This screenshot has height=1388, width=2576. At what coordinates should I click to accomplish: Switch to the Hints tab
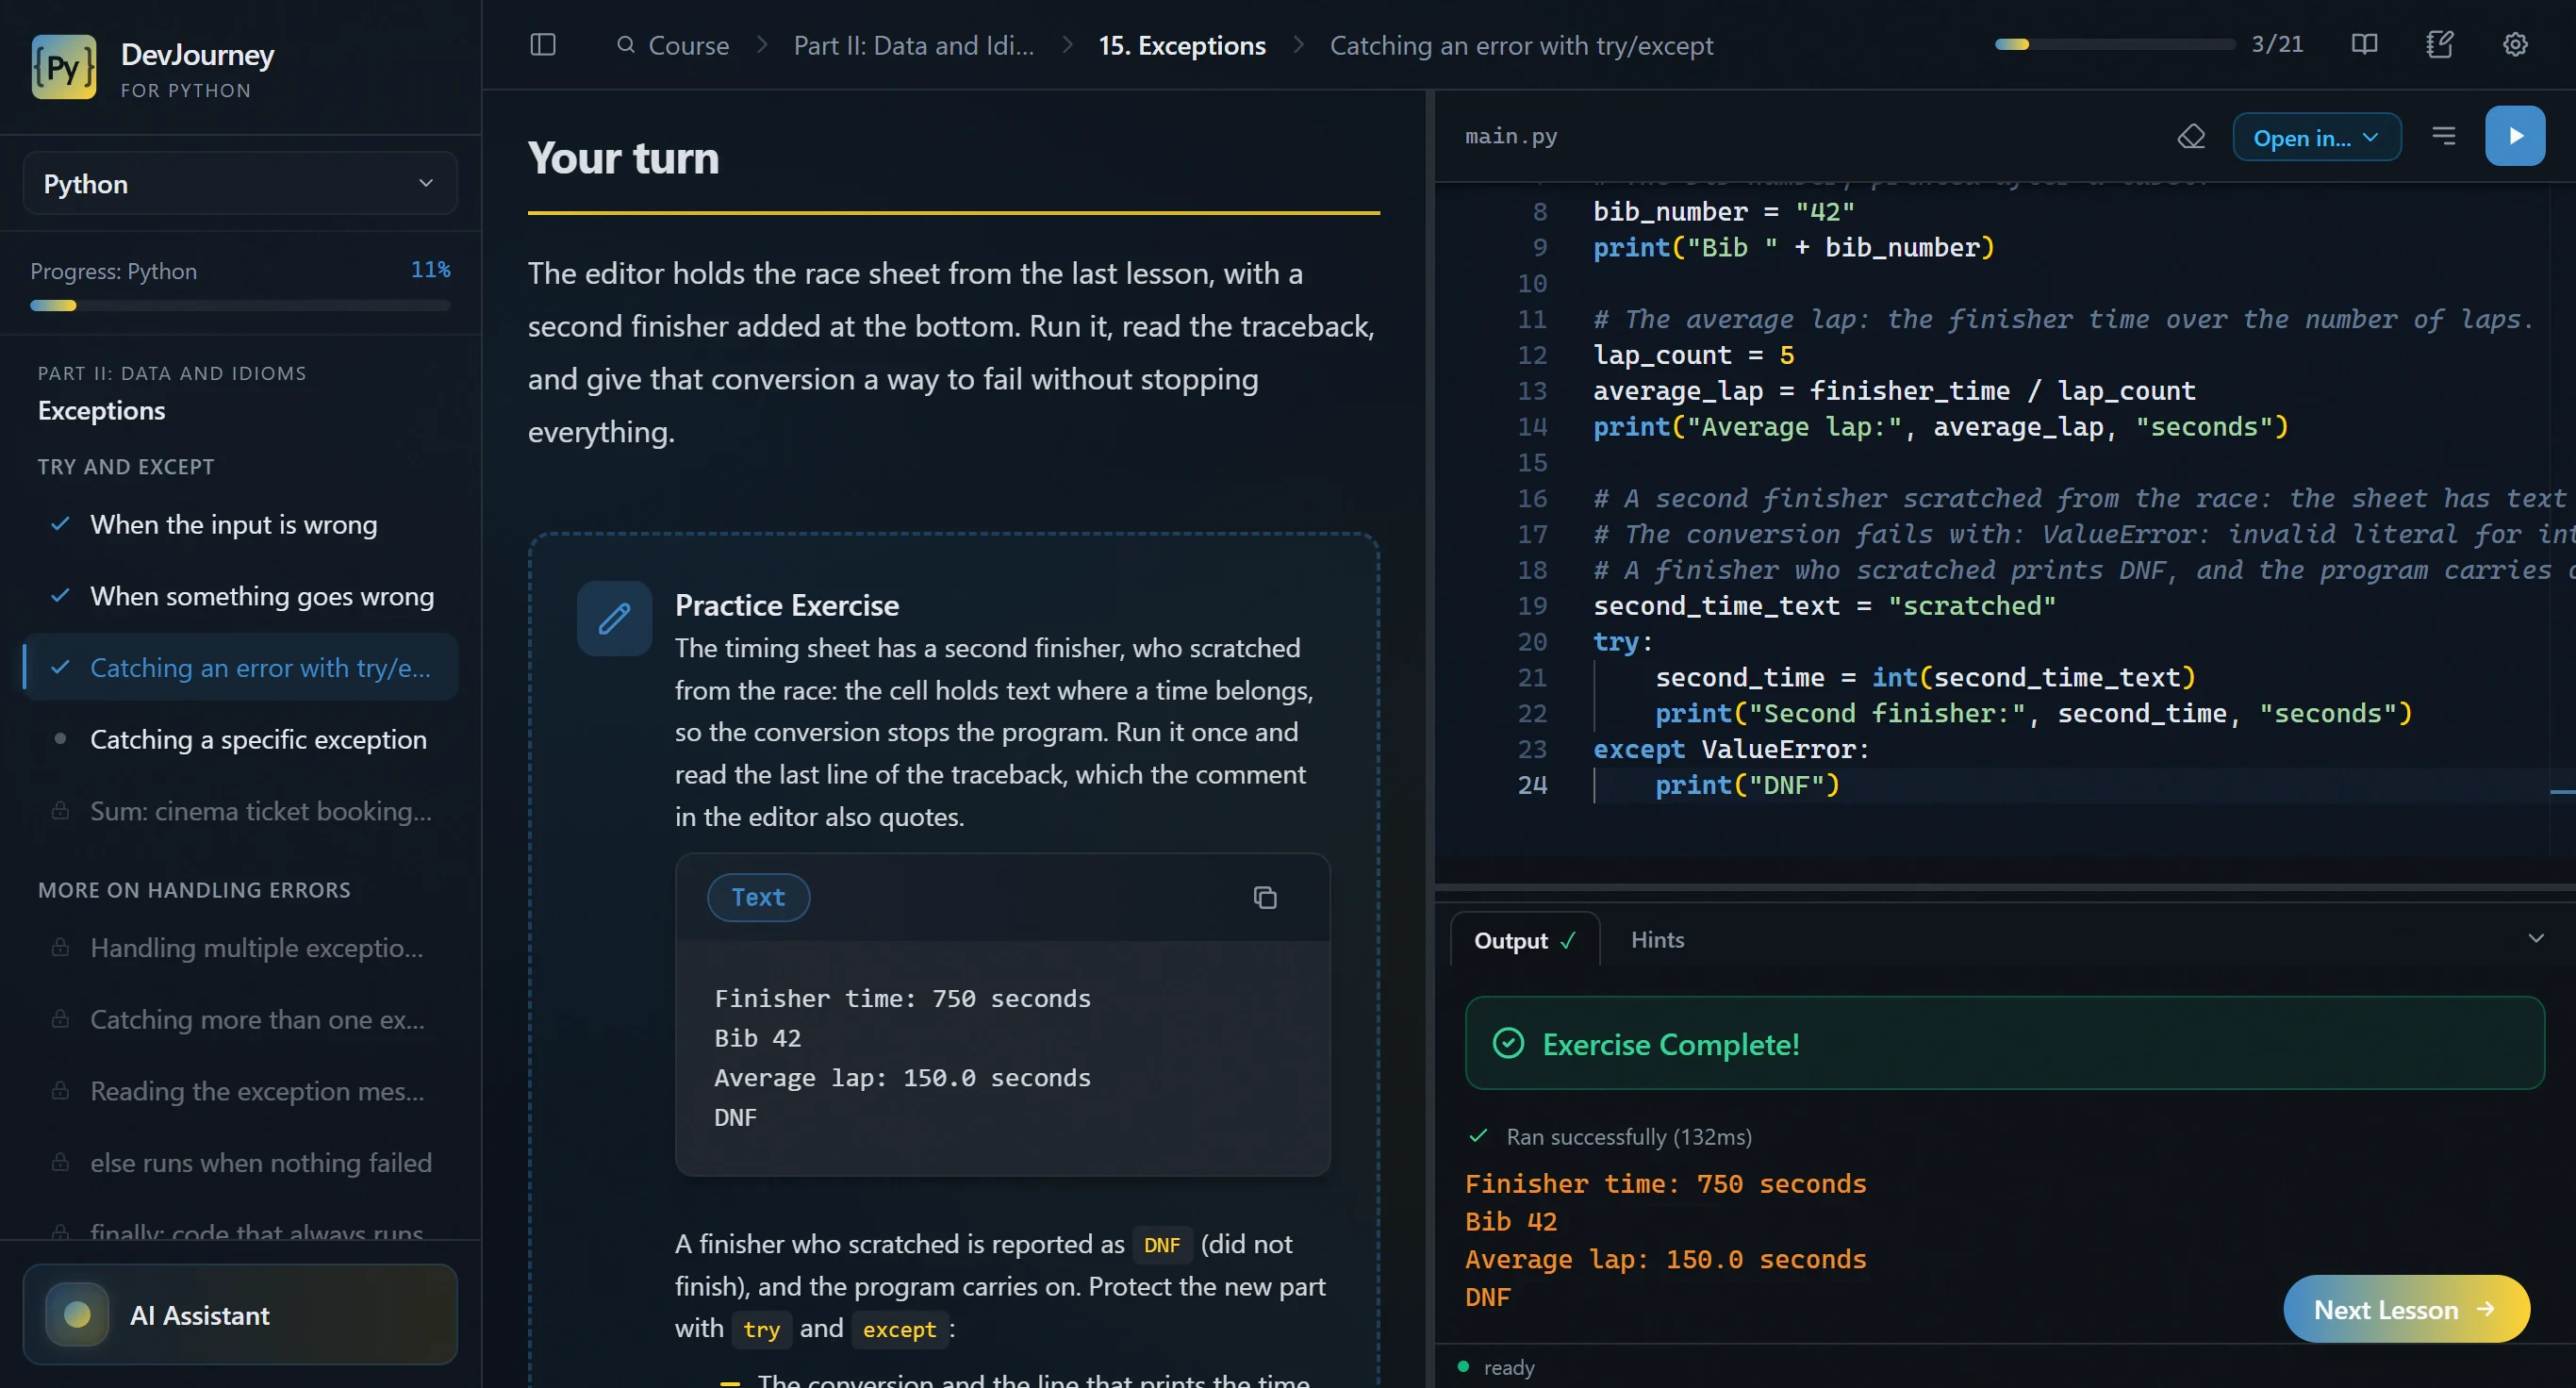point(1657,940)
